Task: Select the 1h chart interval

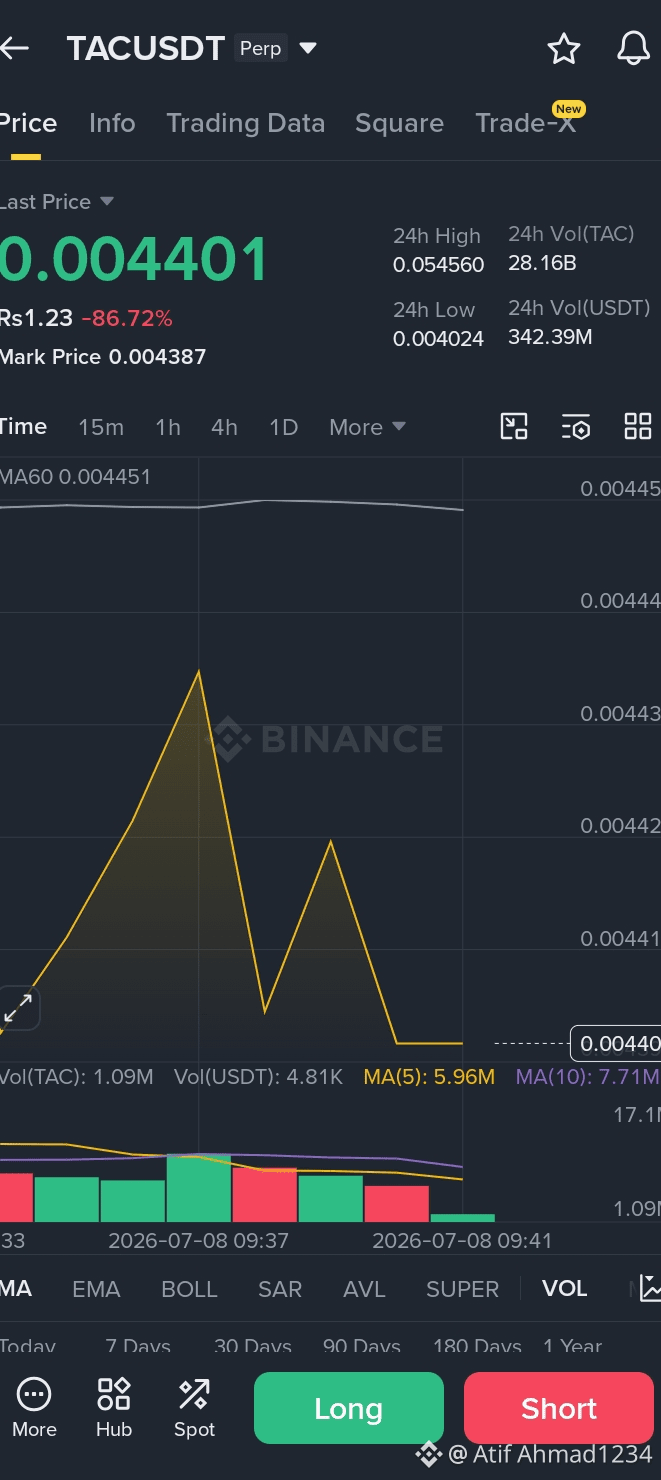Action: 168,427
